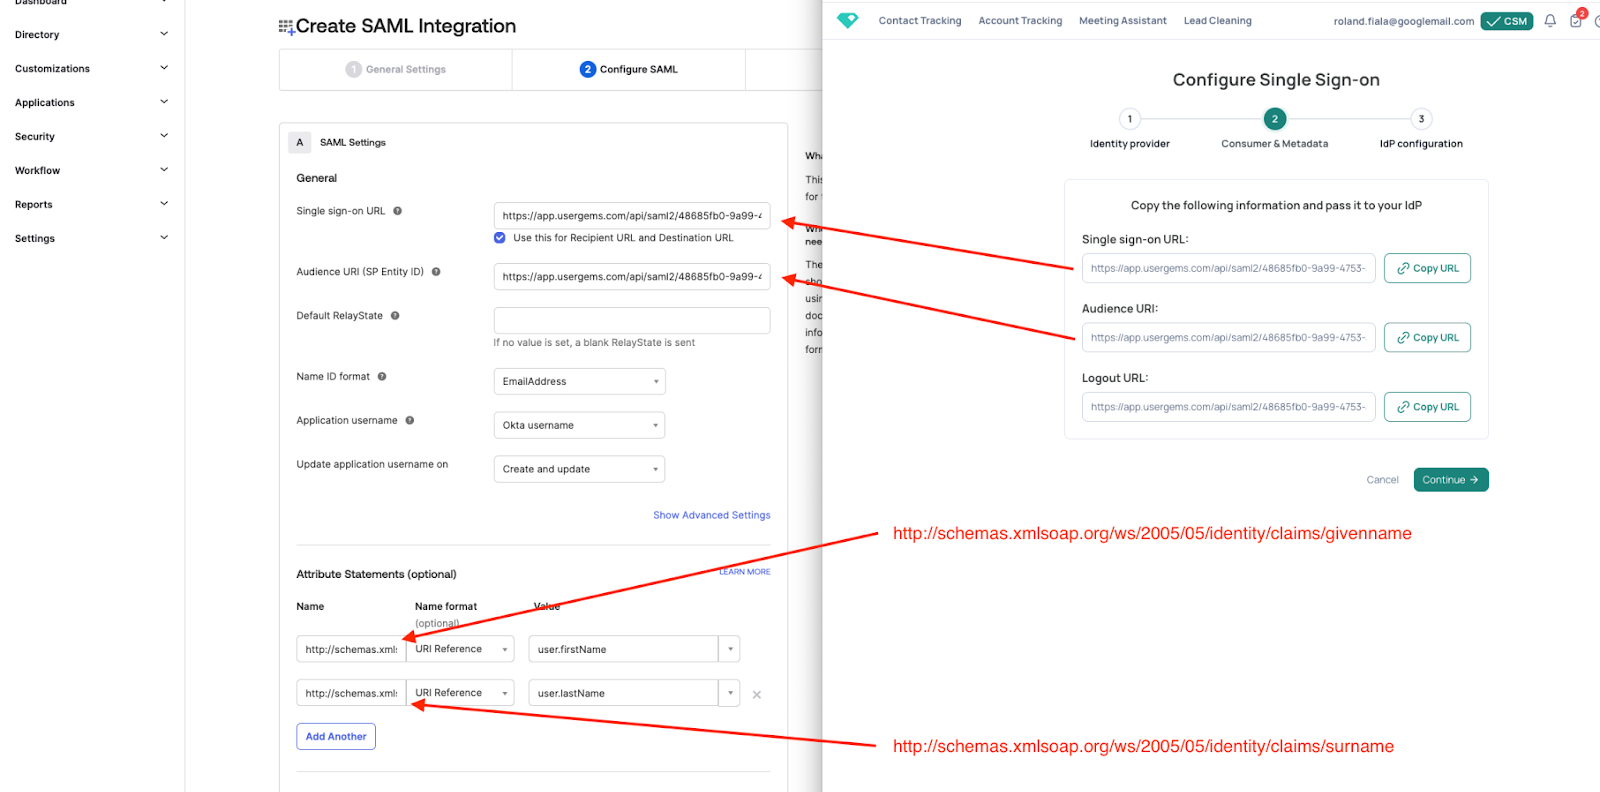Image resolution: width=1600 pixels, height=792 pixels.
Task: Click the A badge beside SAML Settings
Action: coord(299,142)
